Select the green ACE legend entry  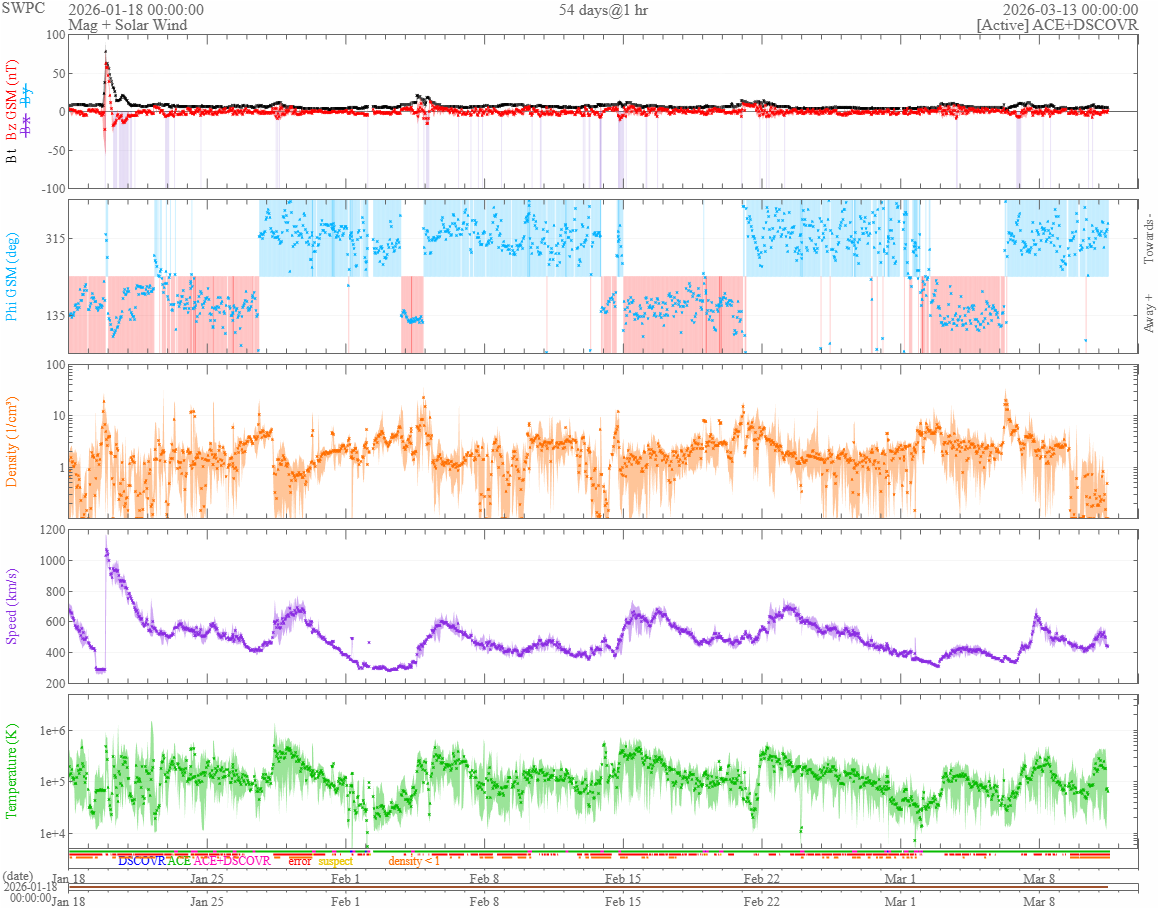(x=179, y=861)
